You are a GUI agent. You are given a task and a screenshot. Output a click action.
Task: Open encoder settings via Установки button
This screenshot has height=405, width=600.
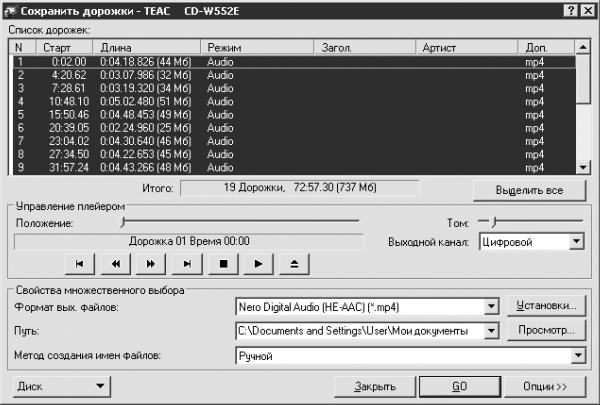(x=546, y=305)
